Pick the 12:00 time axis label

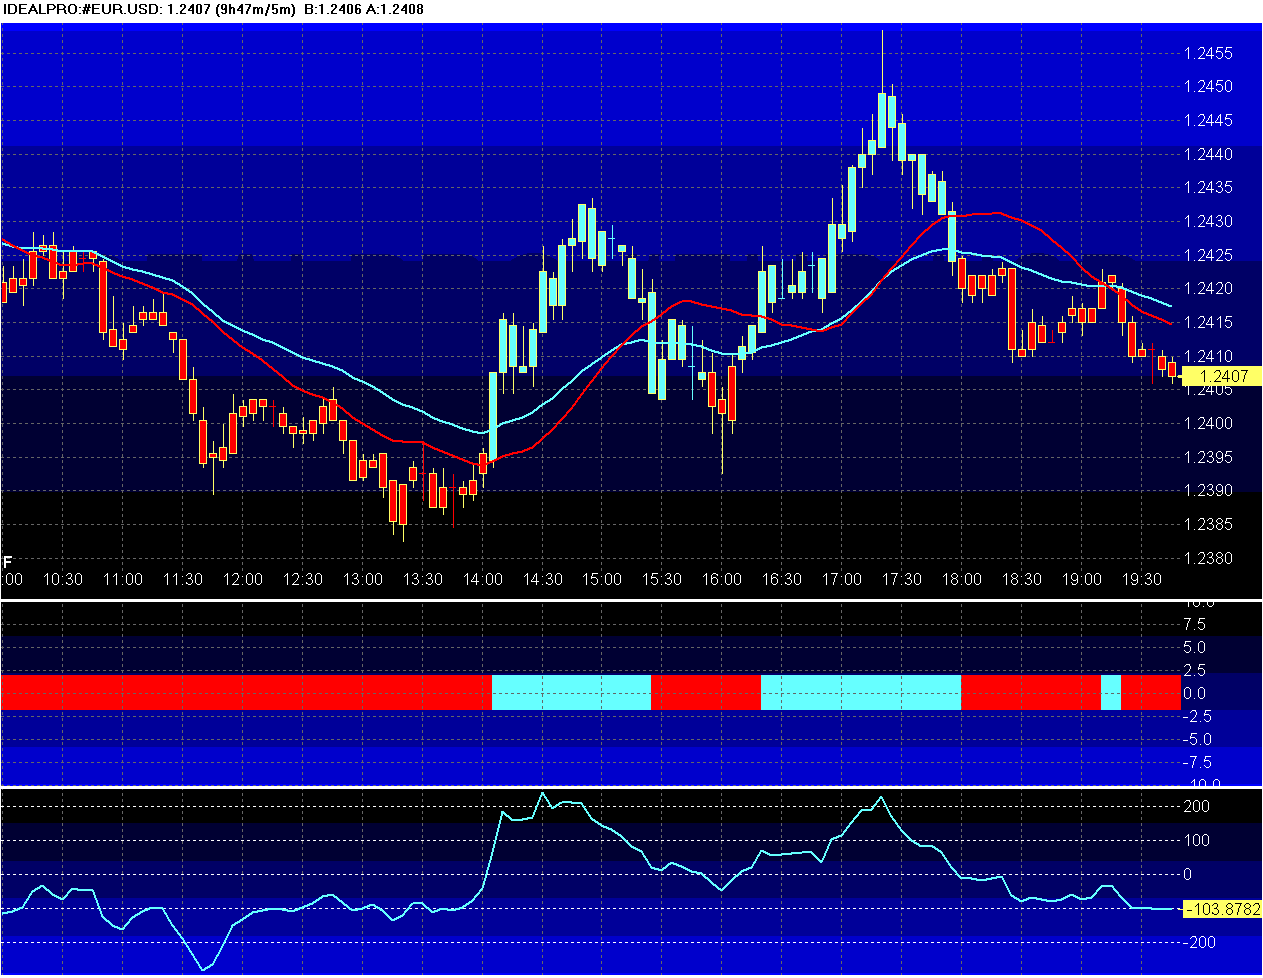point(242,580)
